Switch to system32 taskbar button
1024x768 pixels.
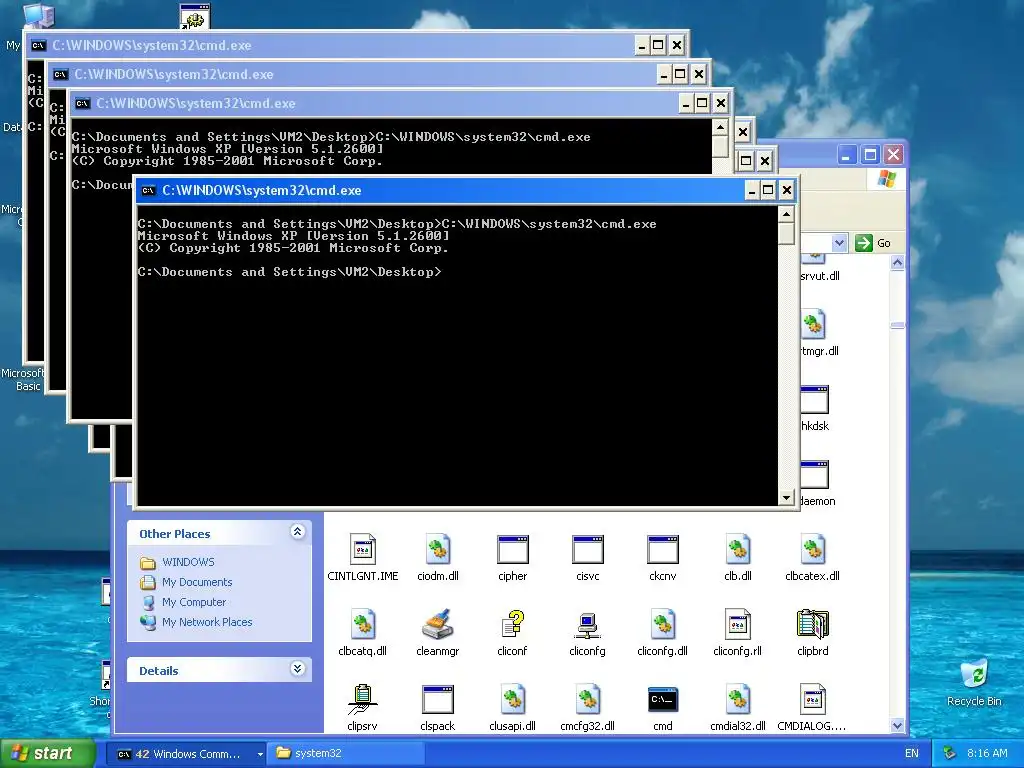pos(346,753)
